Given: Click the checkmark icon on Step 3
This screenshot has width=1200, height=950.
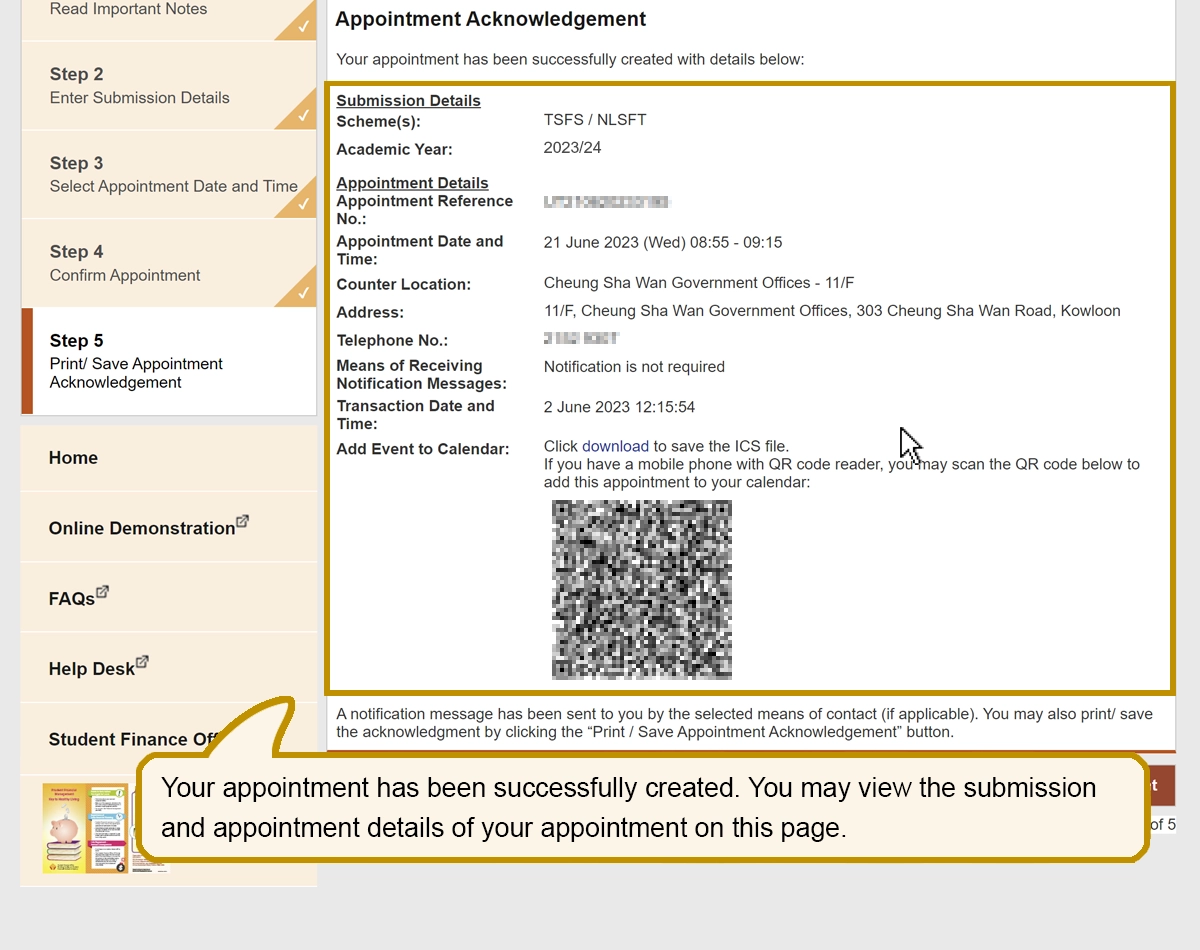Looking at the screenshot, I should point(303,205).
